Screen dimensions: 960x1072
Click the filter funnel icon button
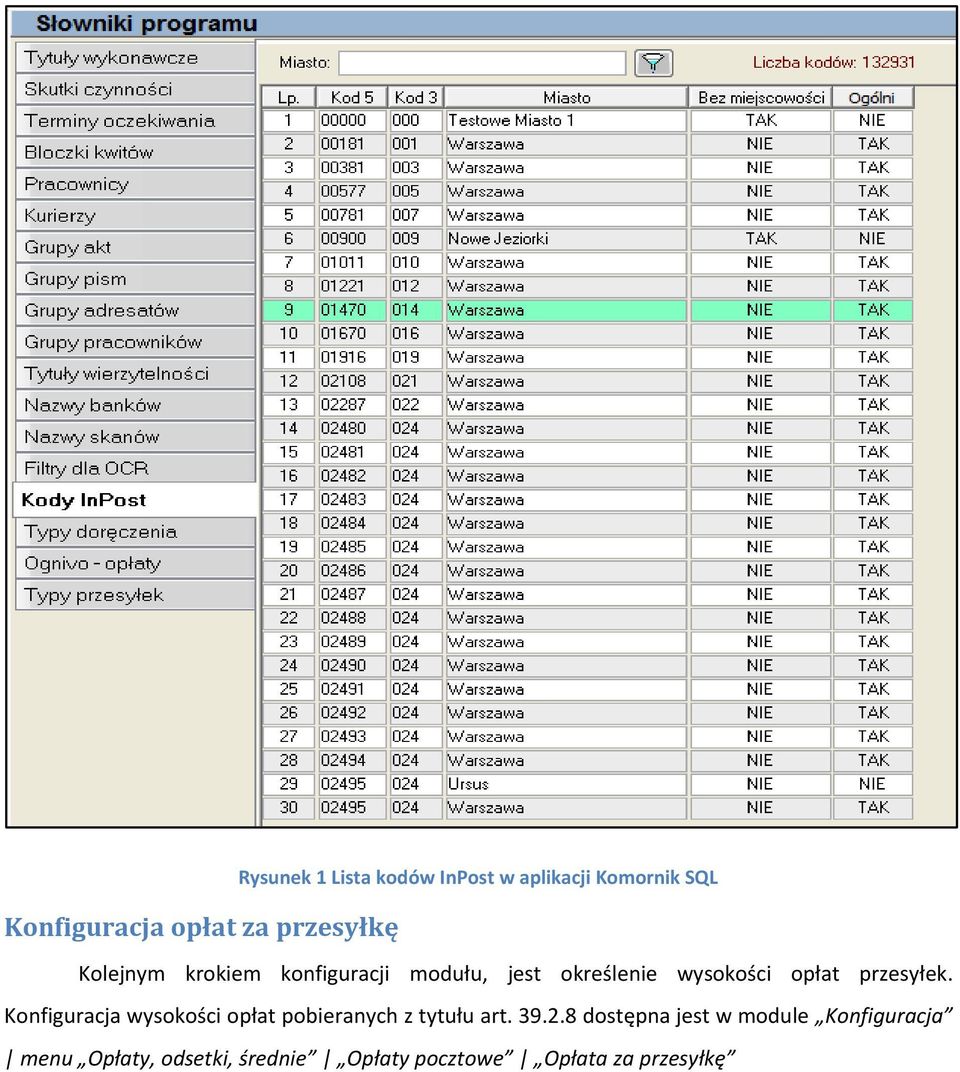[x=654, y=63]
